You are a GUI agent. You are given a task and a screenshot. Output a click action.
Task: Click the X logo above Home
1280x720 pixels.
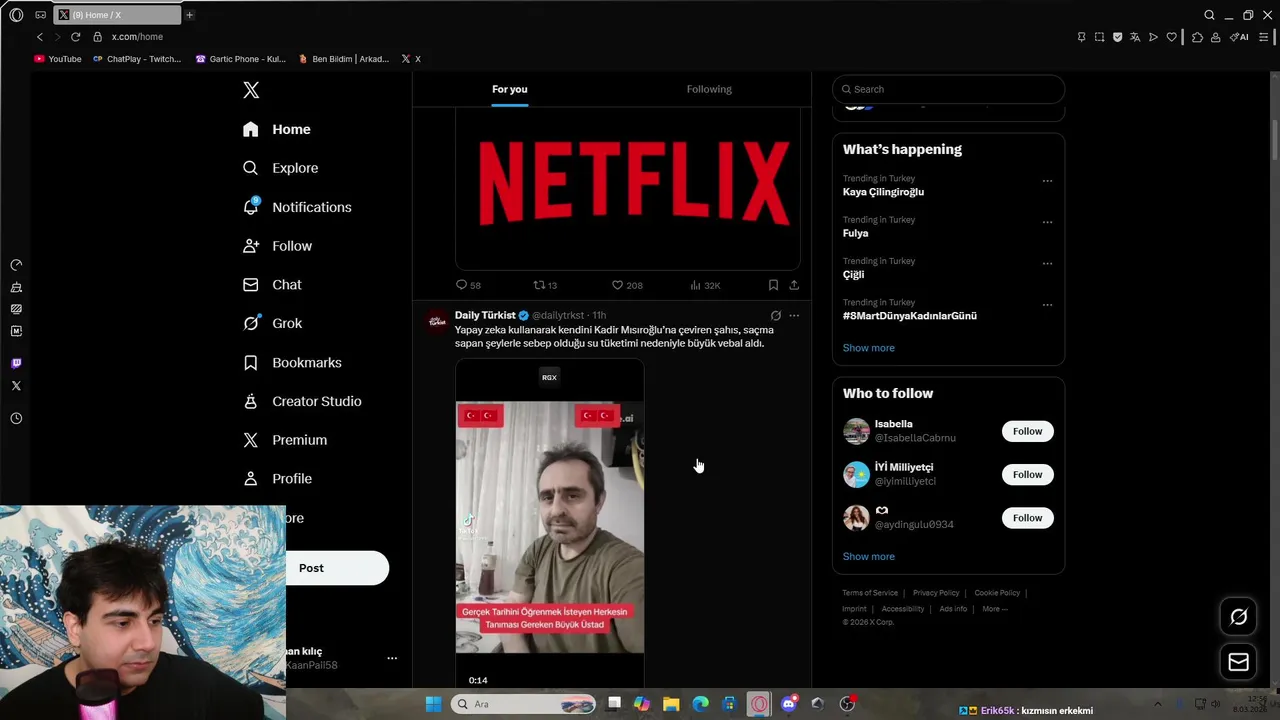click(251, 90)
